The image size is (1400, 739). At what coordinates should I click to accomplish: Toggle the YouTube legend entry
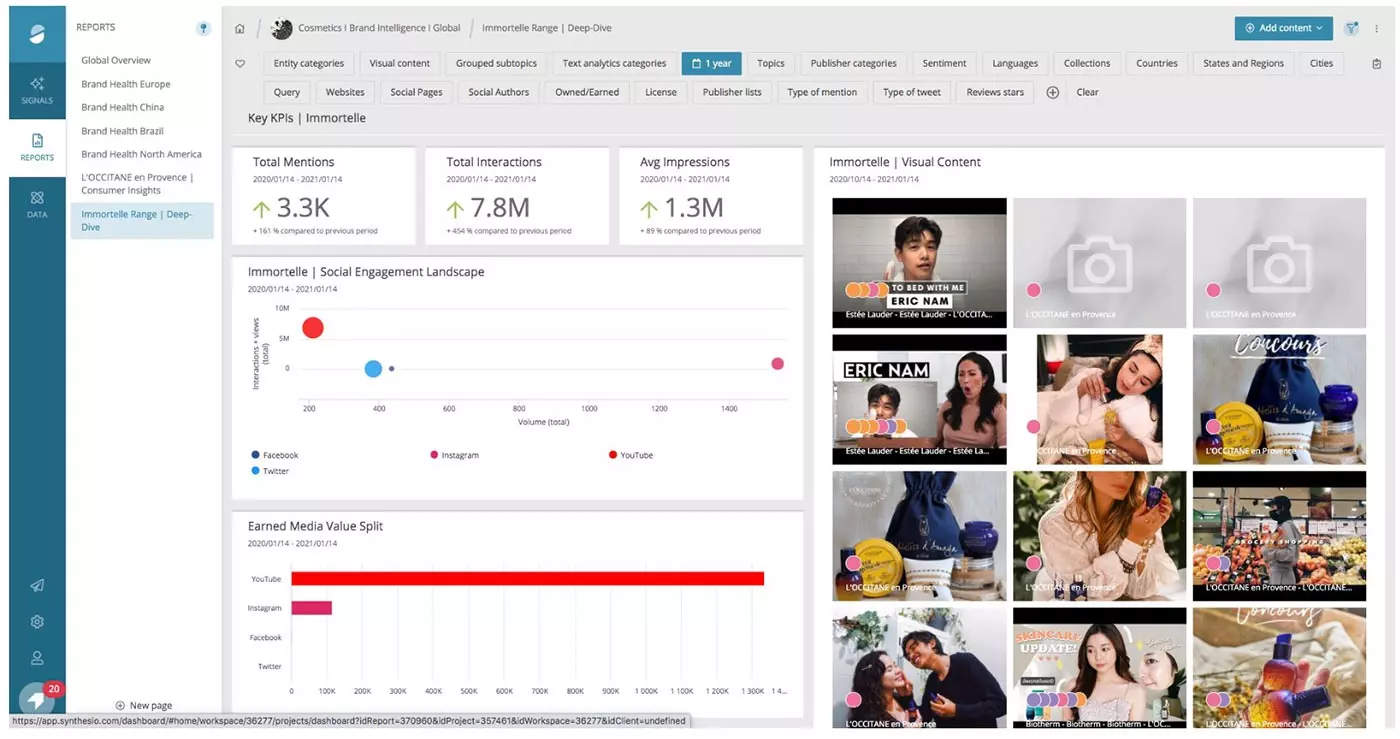click(x=635, y=455)
